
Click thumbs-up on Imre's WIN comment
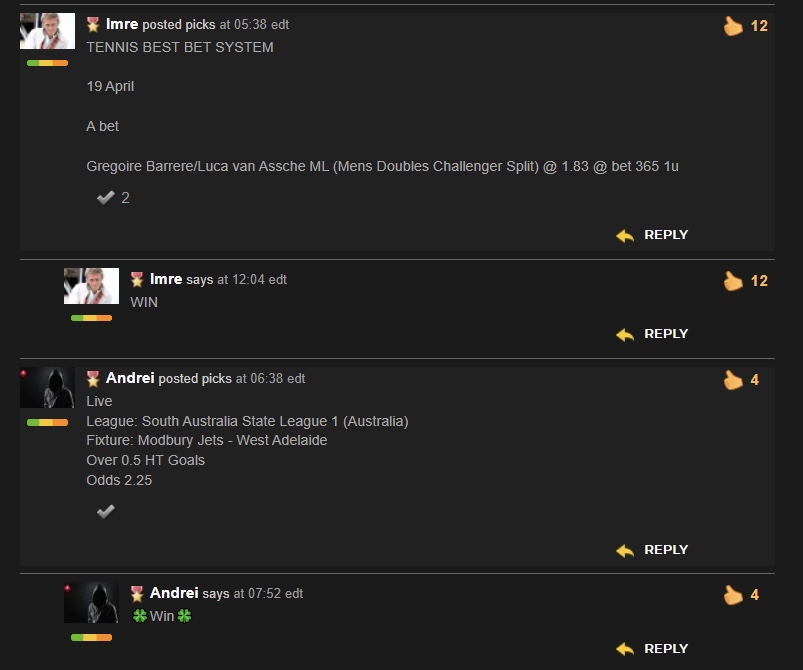[733, 281]
